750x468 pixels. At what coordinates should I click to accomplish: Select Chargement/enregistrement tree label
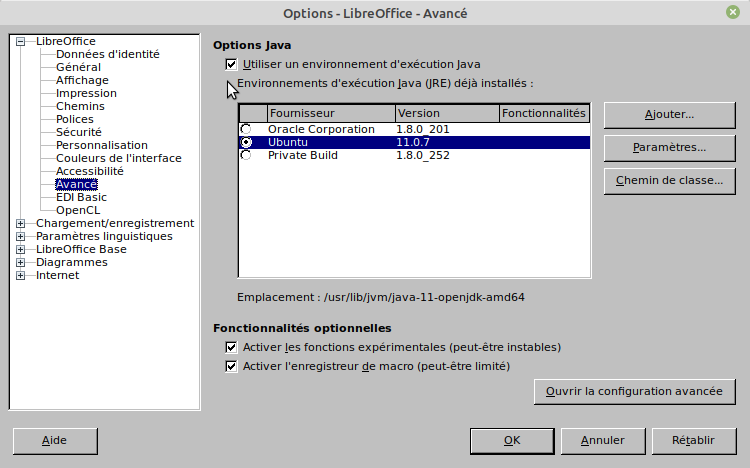tap(115, 223)
